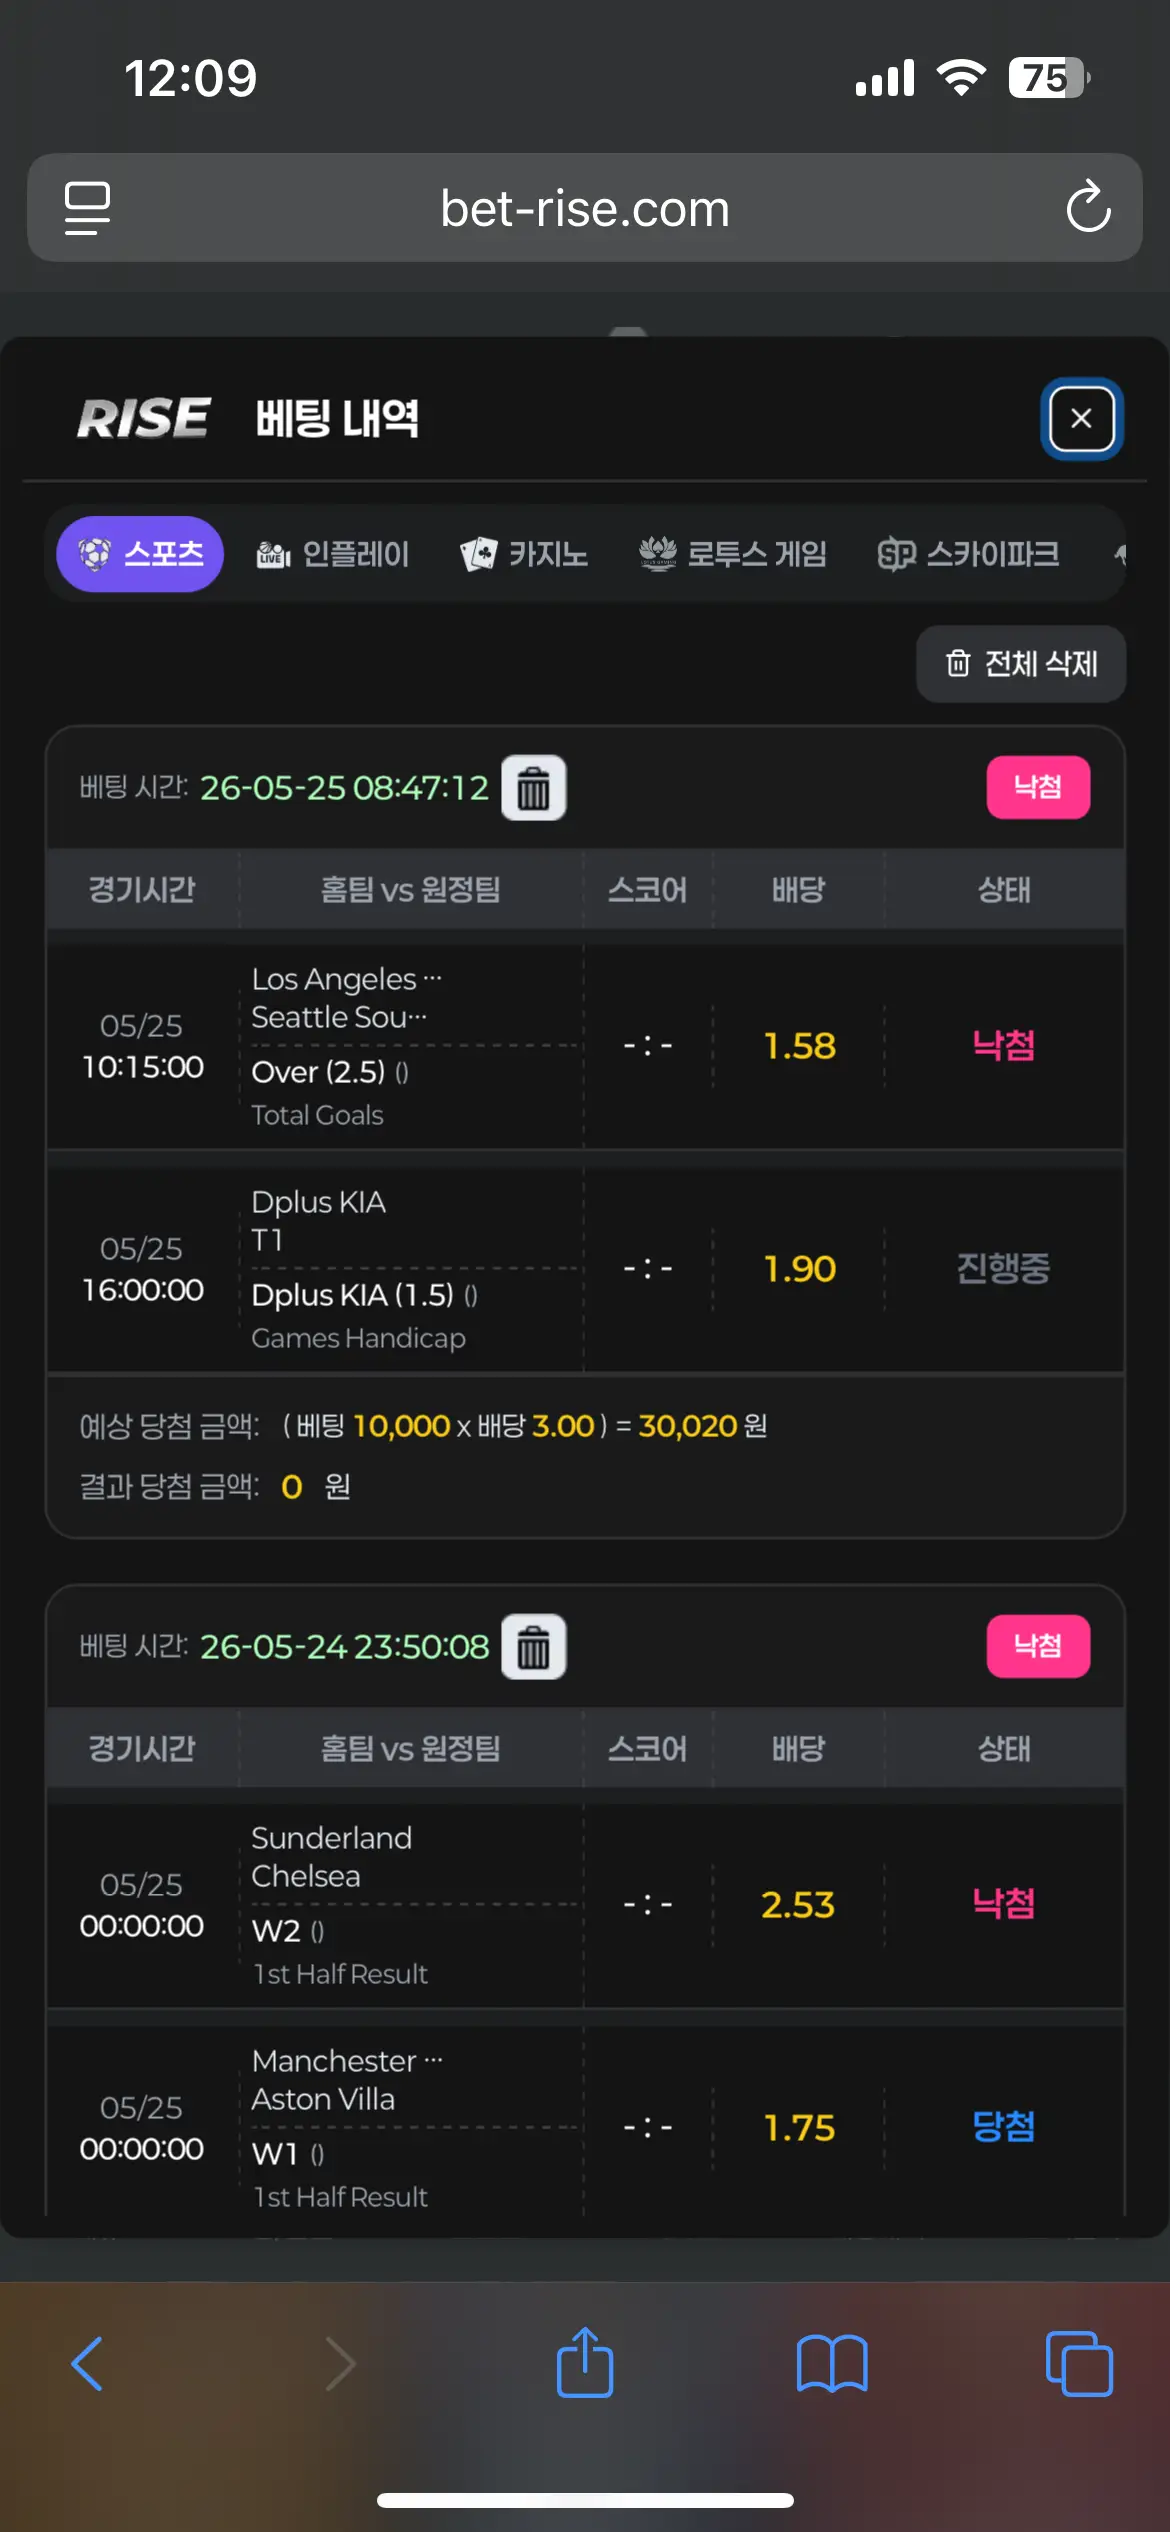Image resolution: width=1170 pixels, height=2532 pixels.
Task: Select the 스카이파크 tab
Action: click(x=968, y=554)
